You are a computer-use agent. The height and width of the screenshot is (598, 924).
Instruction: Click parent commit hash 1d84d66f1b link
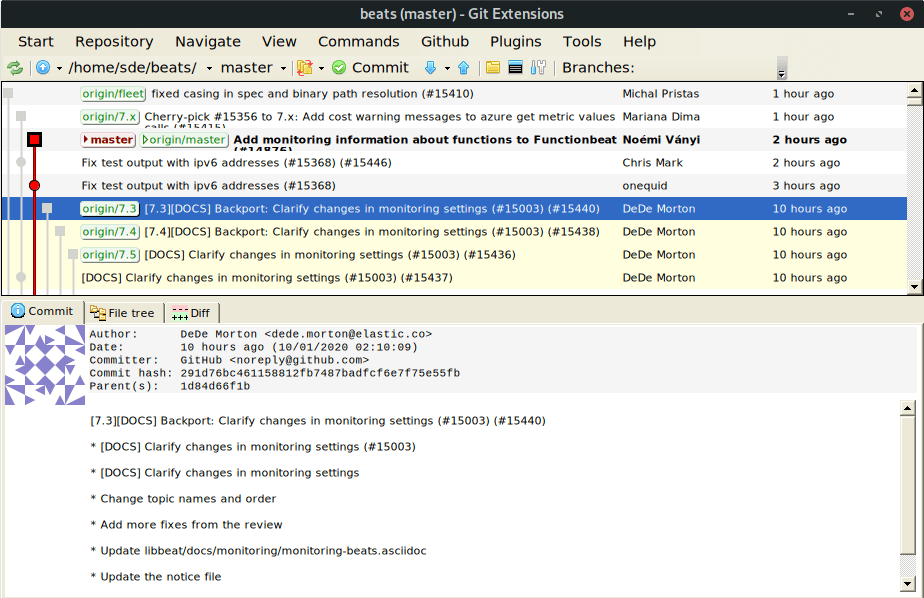(x=215, y=386)
